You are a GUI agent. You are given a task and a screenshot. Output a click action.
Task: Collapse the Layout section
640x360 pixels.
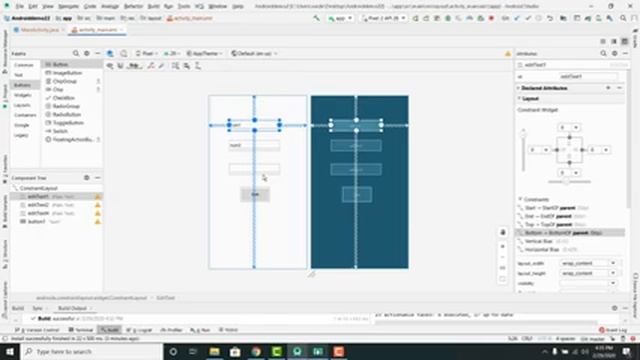click(519, 99)
